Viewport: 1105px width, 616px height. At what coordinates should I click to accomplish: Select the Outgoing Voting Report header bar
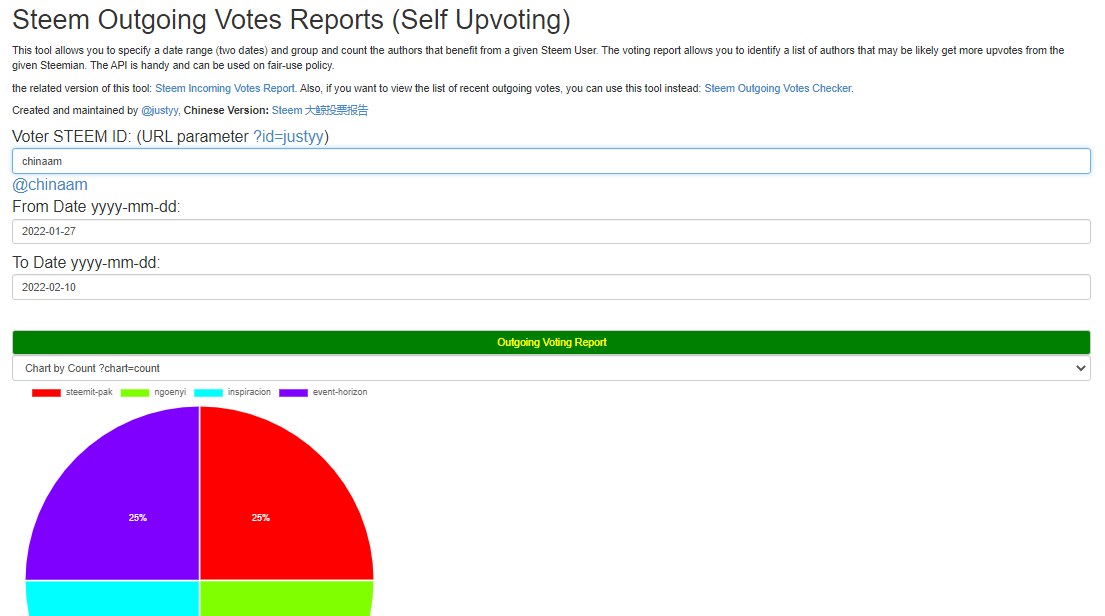(551, 343)
